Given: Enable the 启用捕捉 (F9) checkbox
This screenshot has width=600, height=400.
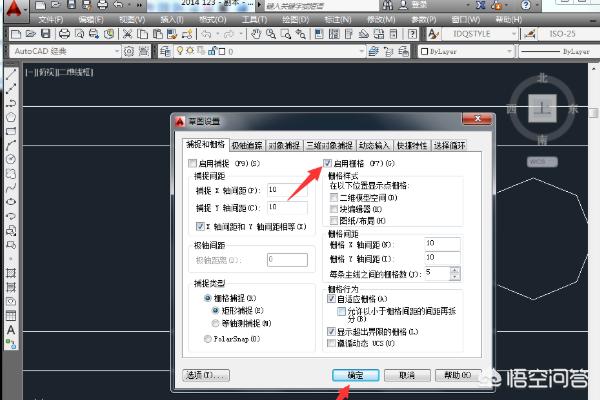Looking at the screenshot, I should tap(193, 162).
